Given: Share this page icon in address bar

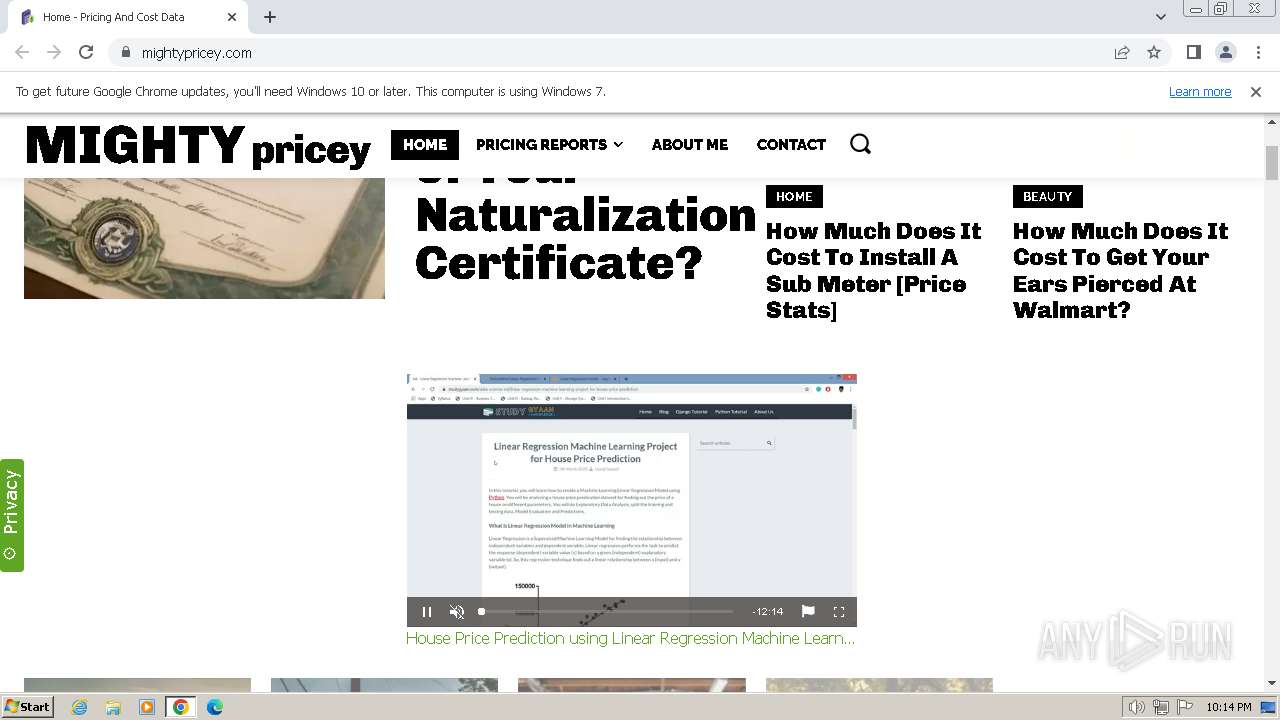Looking at the screenshot, I should 1122,53.
